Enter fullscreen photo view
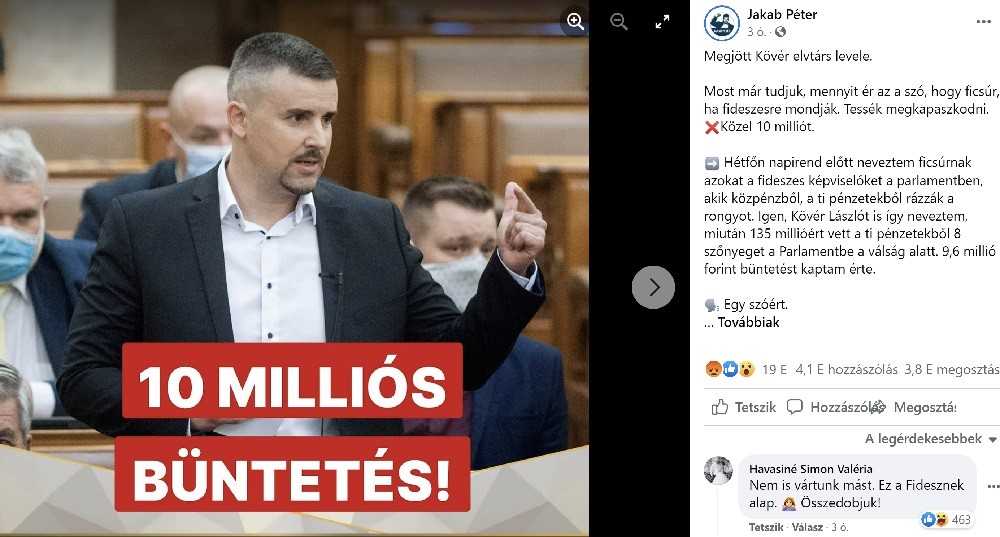This screenshot has width=1000, height=537. pyautogui.click(x=663, y=22)
